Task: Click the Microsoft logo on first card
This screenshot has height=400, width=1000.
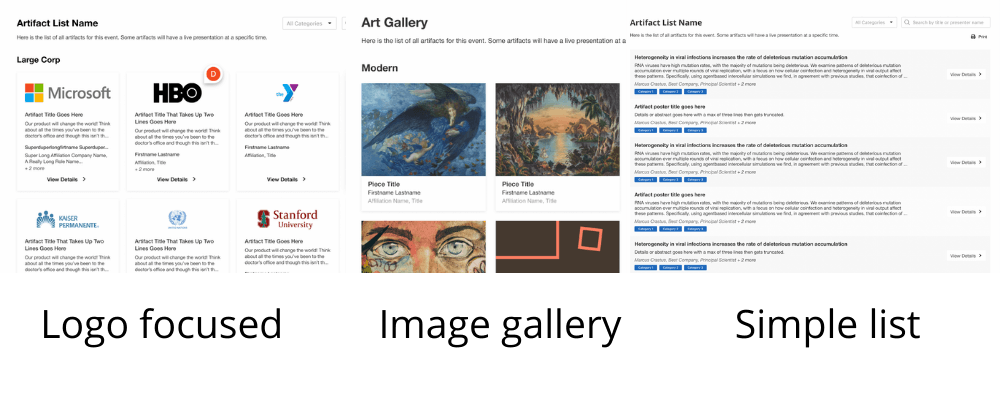Action: pos(67,93)
